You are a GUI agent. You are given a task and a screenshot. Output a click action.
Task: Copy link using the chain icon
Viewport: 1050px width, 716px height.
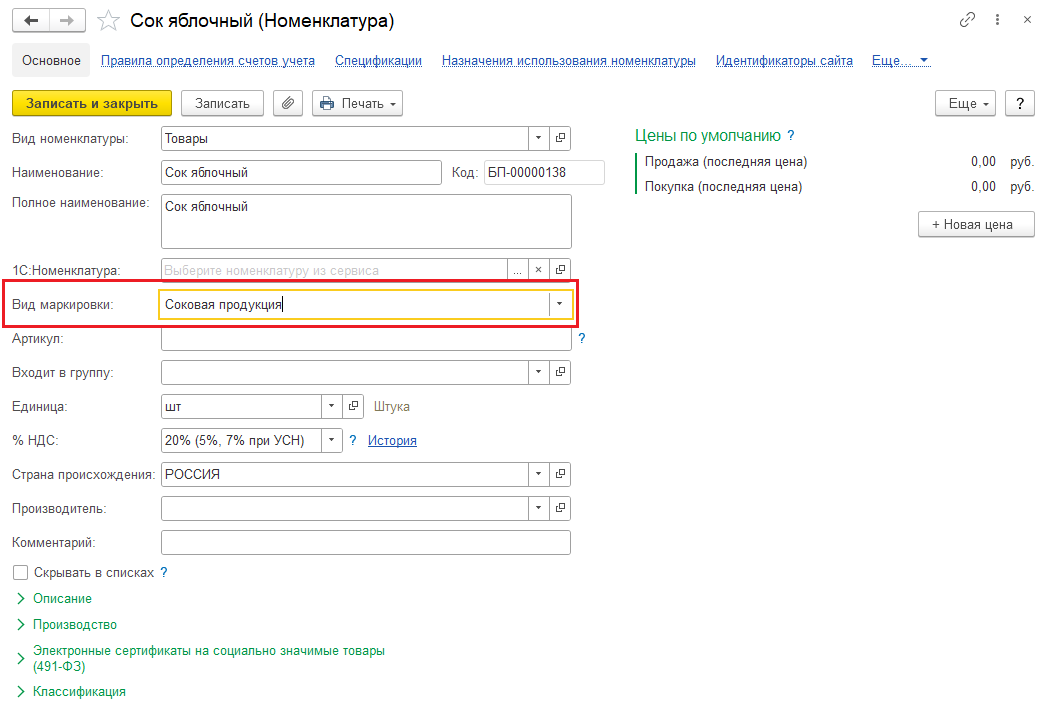click(x=967, y=19)
